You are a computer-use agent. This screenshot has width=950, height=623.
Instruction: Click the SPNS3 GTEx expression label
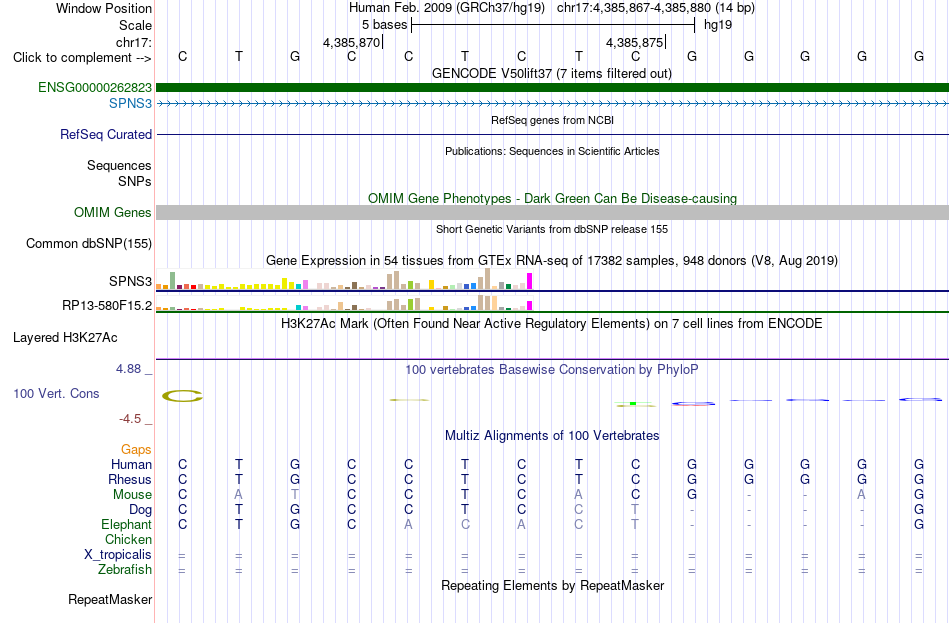(x=130, y=281)
